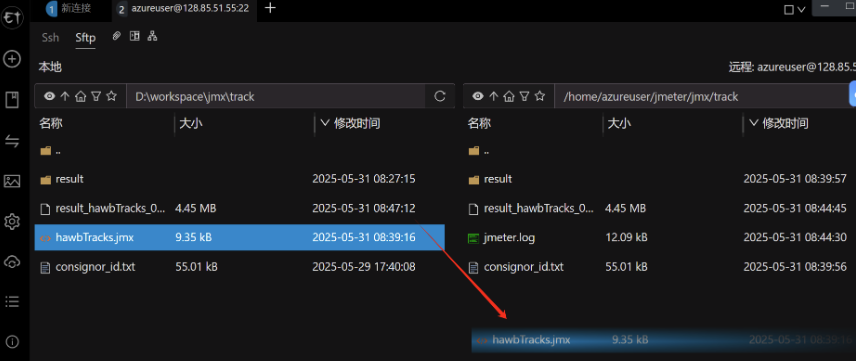Open the cloud sync icon in sidebar
Viewport: 856px width, 361px height.
12,262
